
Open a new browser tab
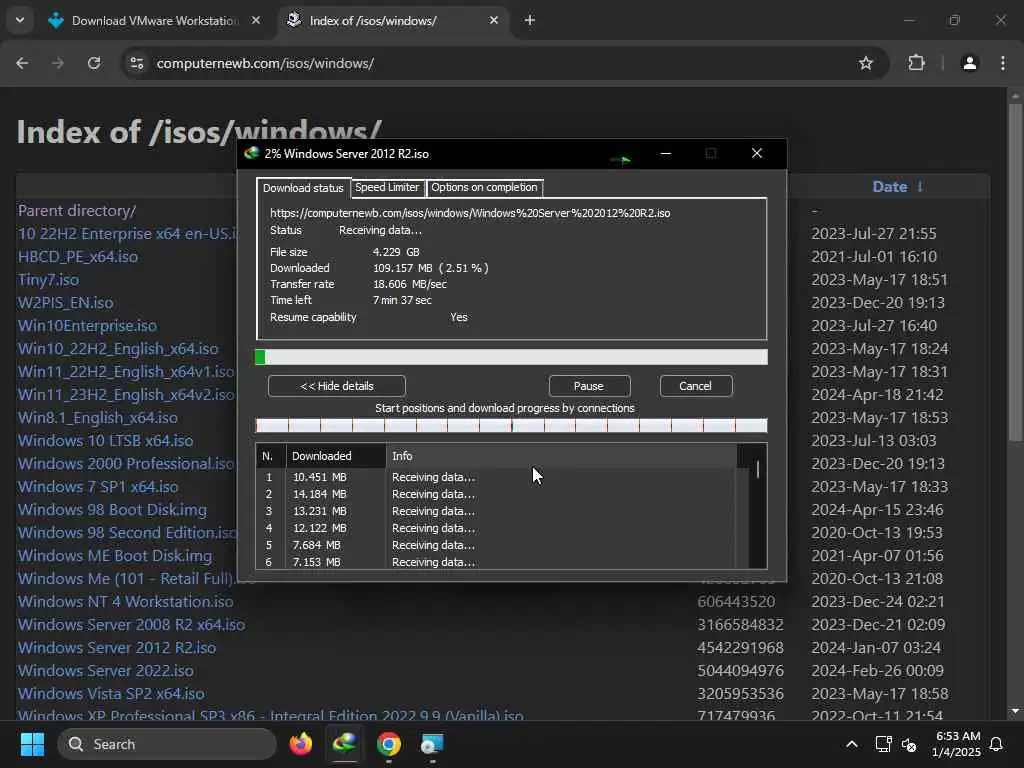coord(530,21)
